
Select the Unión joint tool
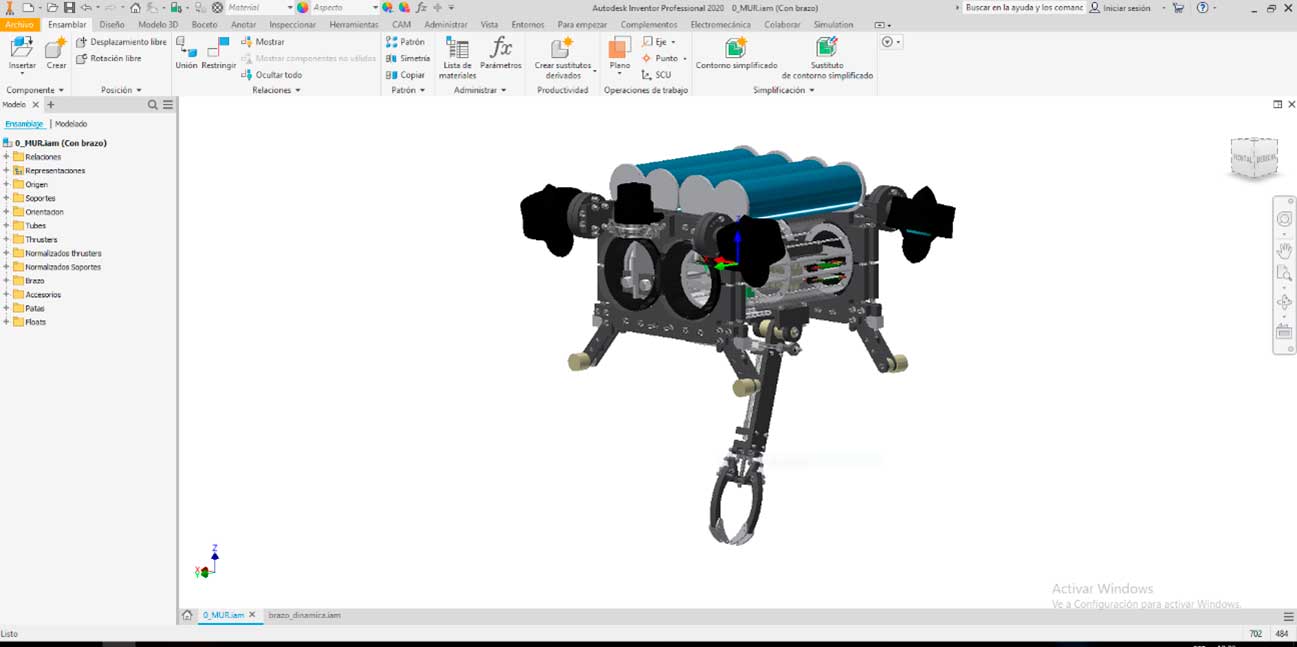click(186, 49)
